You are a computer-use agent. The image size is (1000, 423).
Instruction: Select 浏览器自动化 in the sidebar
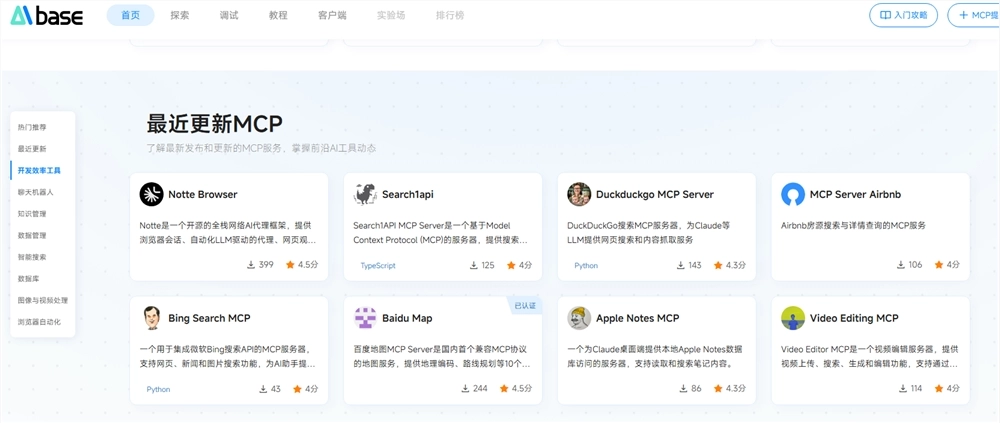(x=40, y=322)
